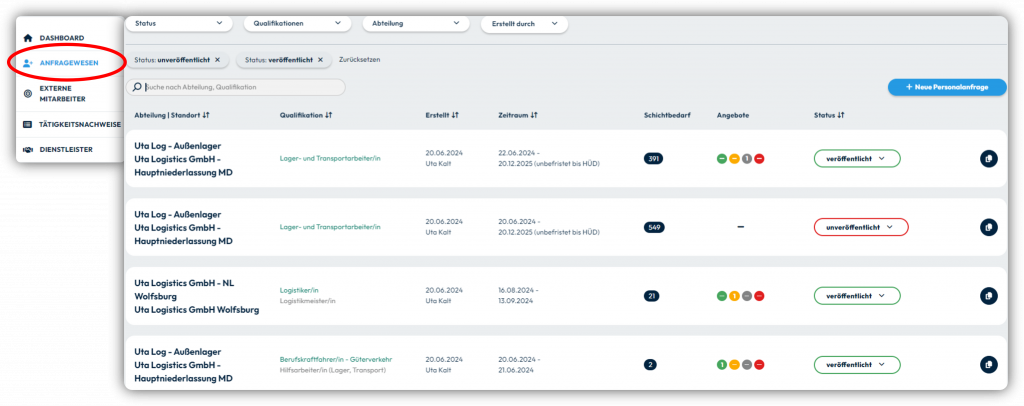
Task: Focus the Abteilung and Qualifikation search field
Action: click(235, 87)
